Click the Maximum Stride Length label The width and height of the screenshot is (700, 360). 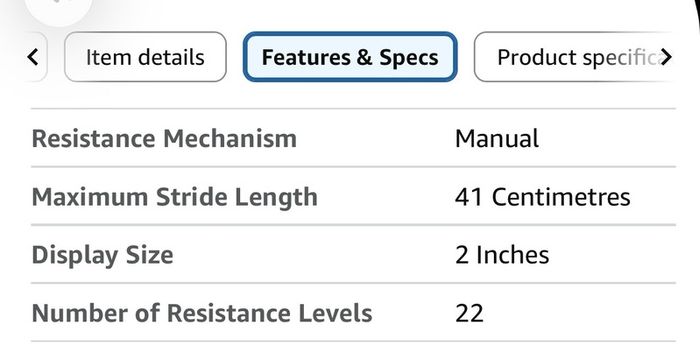(x=175, y=197)
